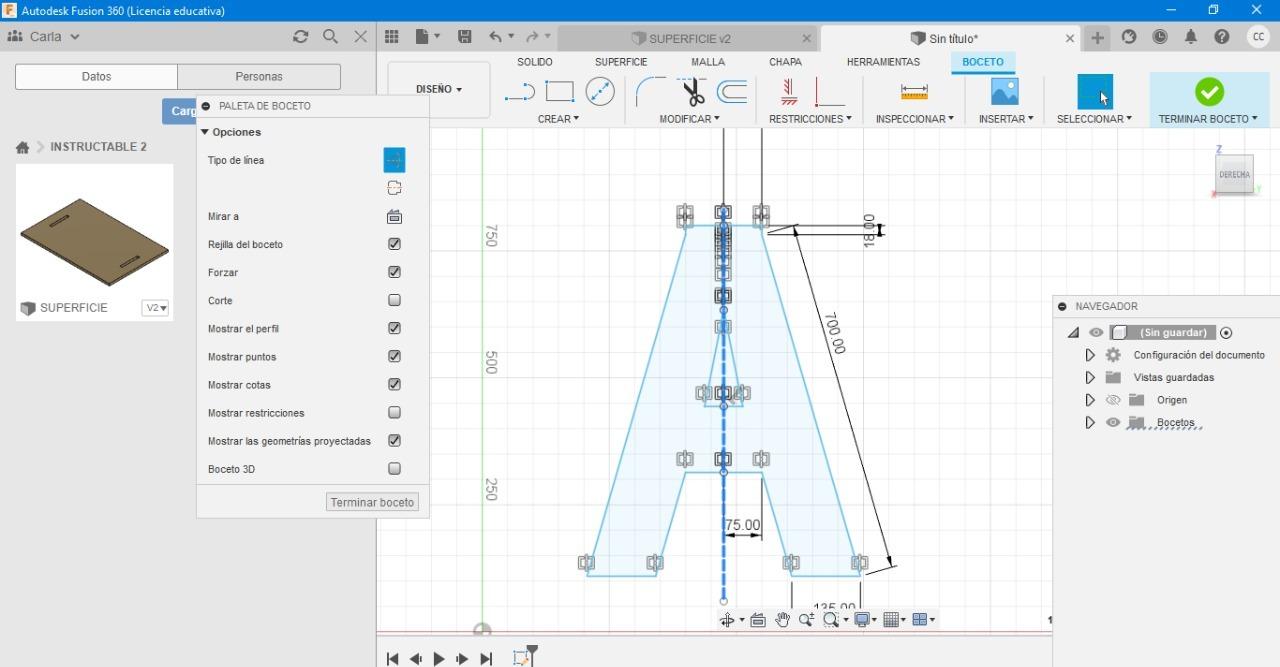Image resolution: width=1280 pixels, height=667 pixels.
Task: Uncheck Mostrar las geometrías proyectadas checkbox
Action: pyautogui.click(x=394, y=440)
